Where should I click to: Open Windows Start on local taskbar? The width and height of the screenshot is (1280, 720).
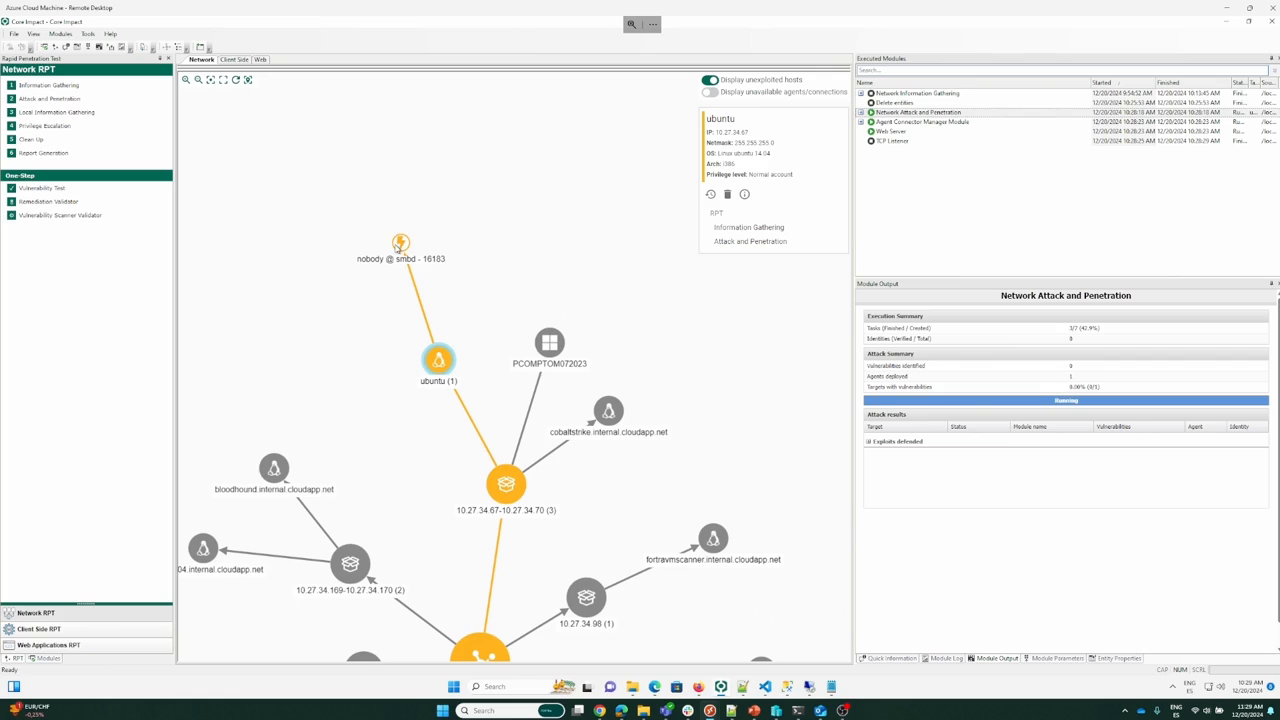click(x=442, y=710)
